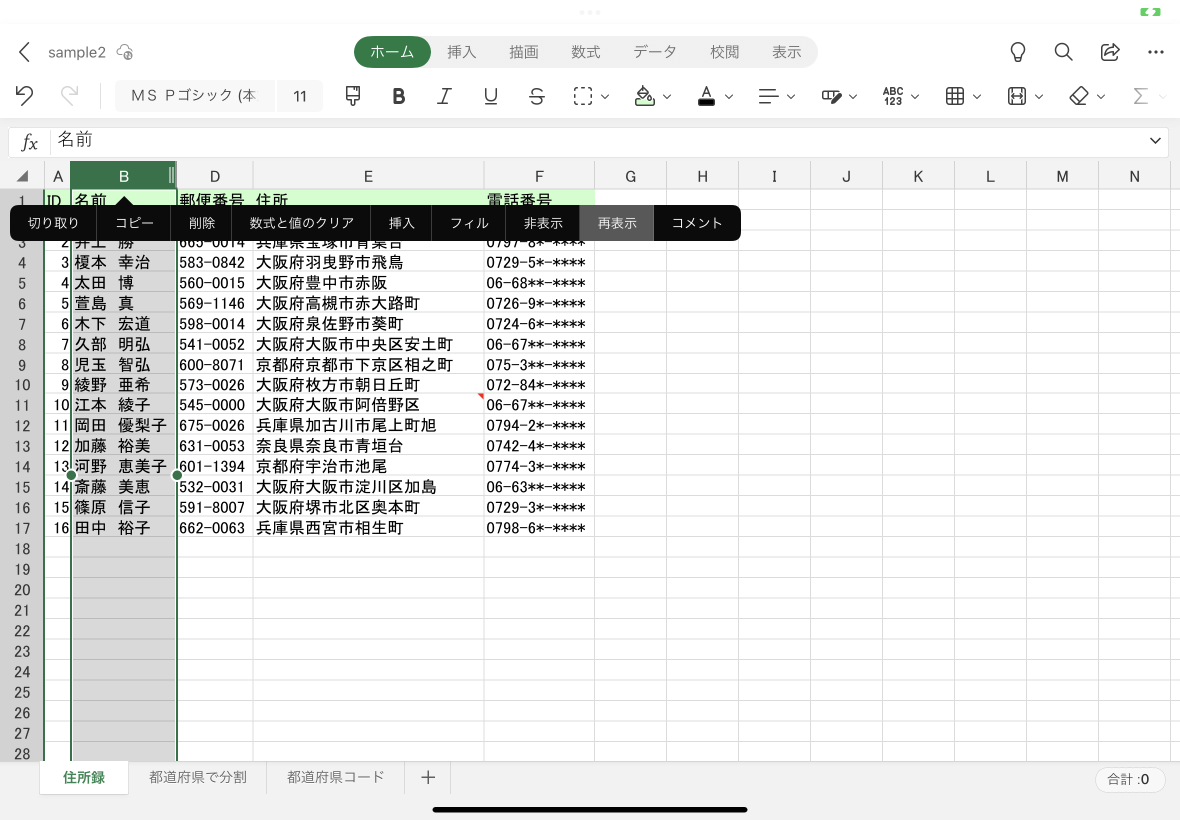Apply fill color with paint bucket

[x=644, y=96]
